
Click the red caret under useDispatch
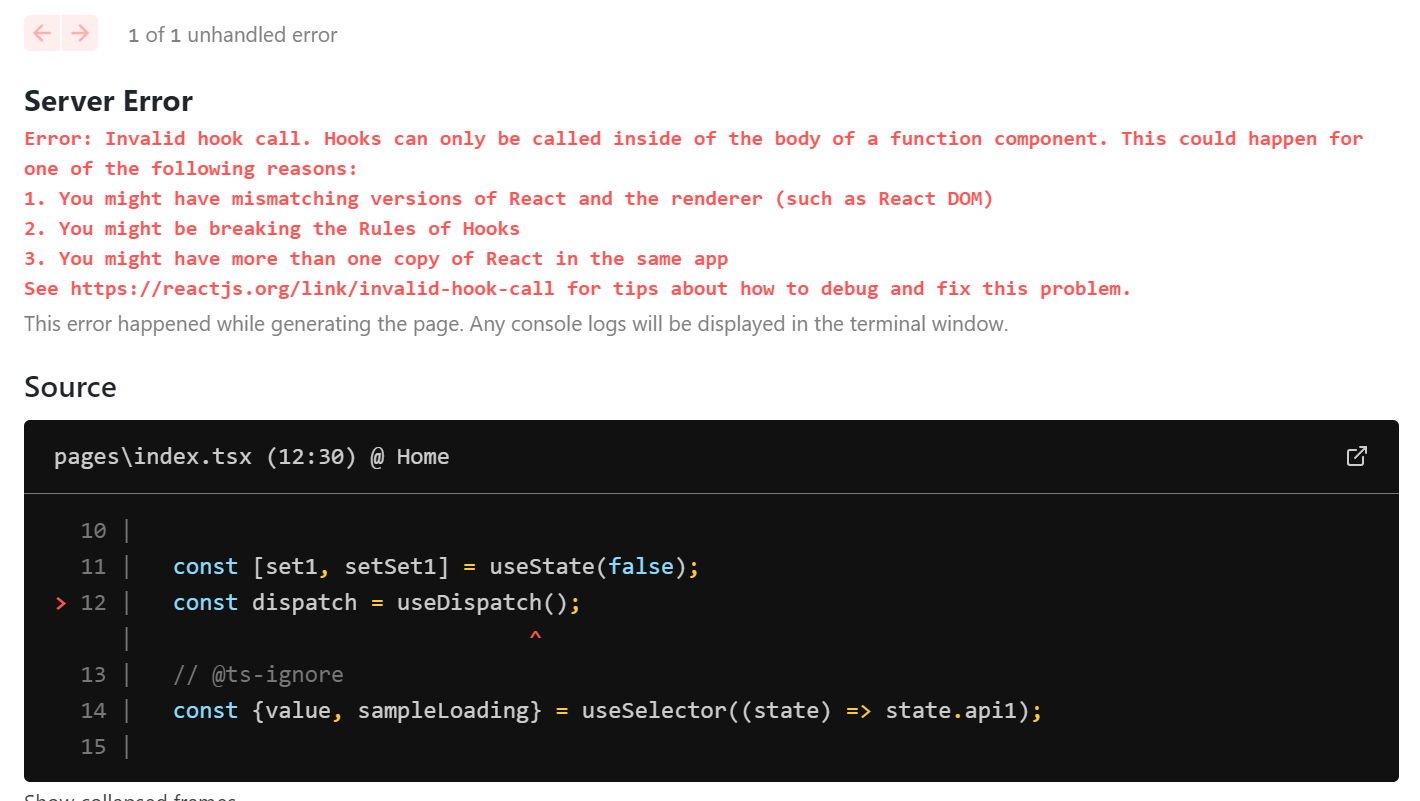pyautogui.click(x=535, y=636)
